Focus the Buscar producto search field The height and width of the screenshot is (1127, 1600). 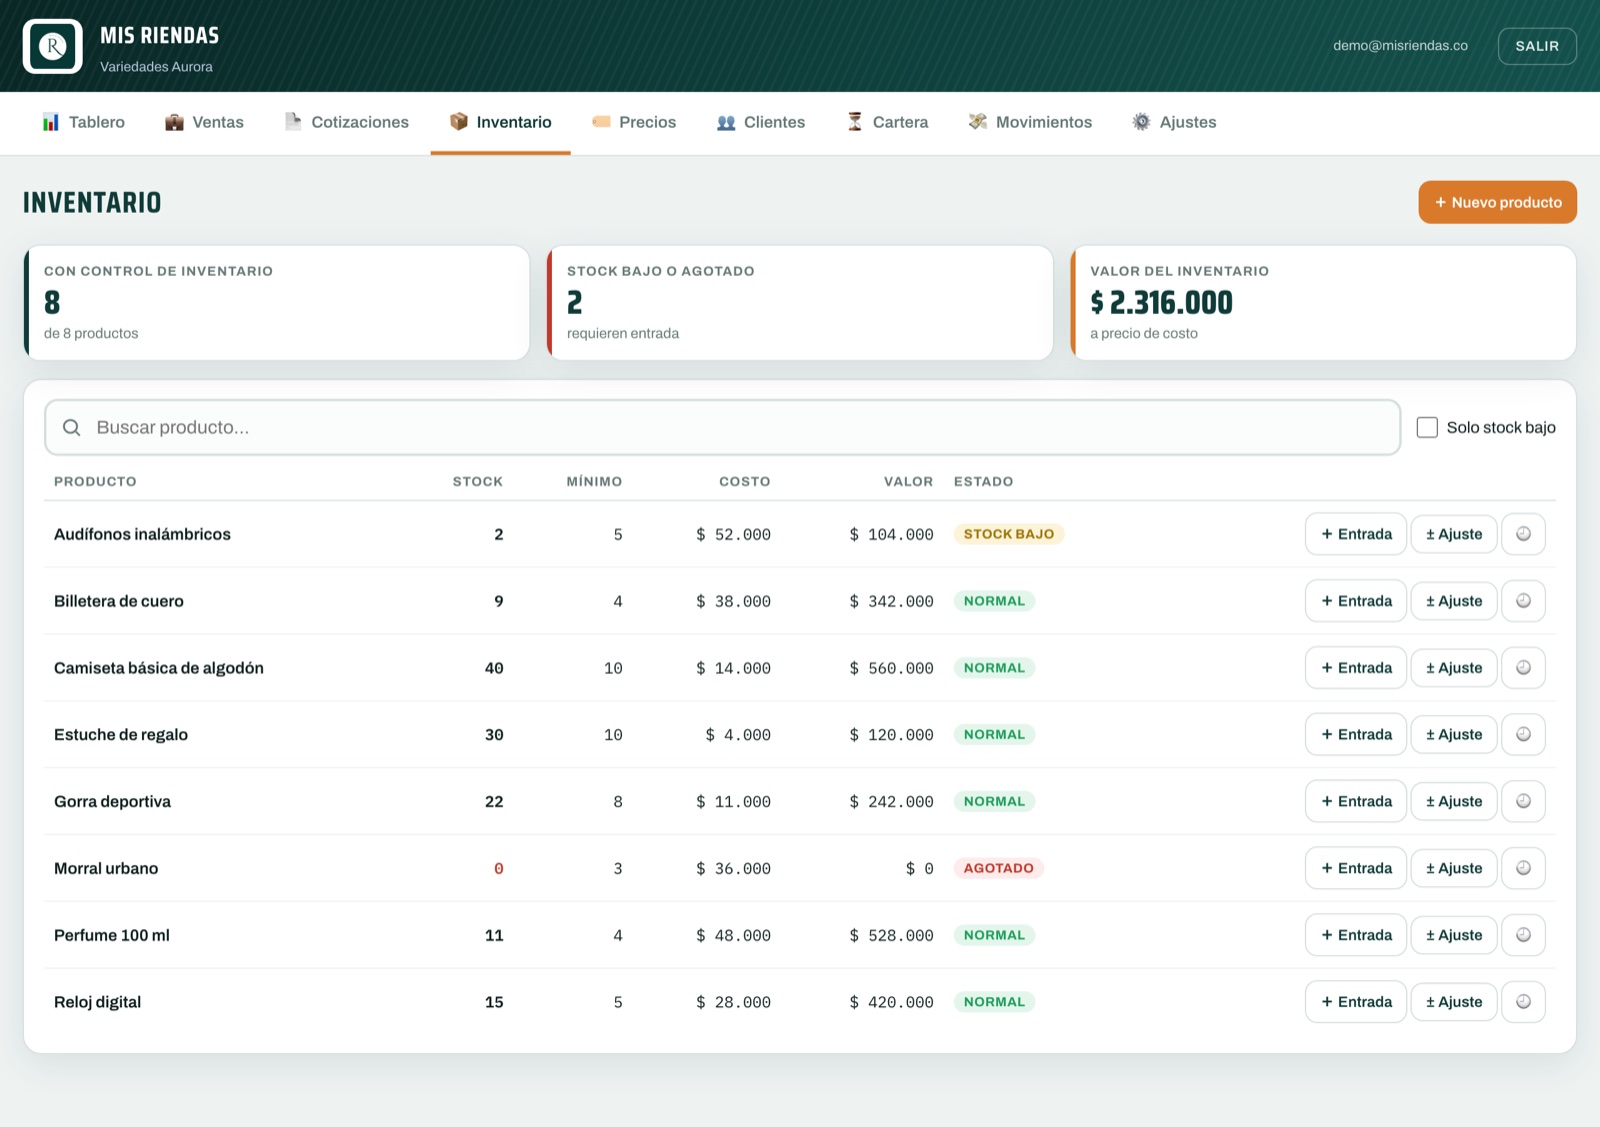coord(722,427)
